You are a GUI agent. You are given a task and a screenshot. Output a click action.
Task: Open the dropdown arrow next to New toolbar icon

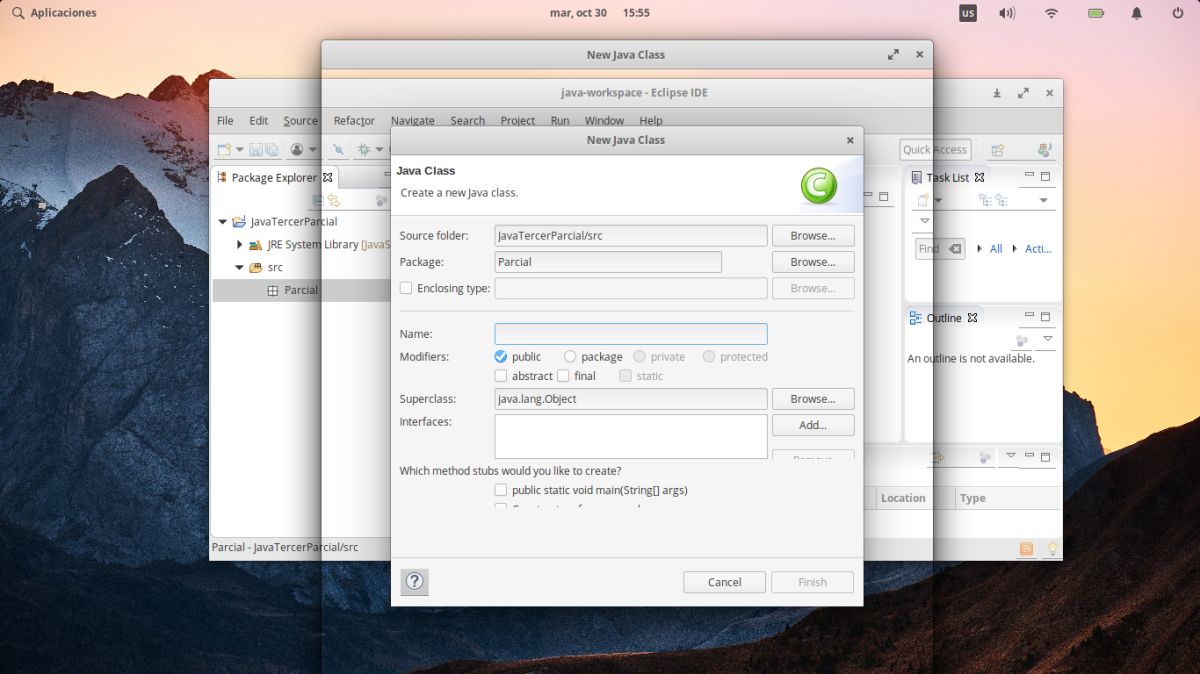(240, 150)
